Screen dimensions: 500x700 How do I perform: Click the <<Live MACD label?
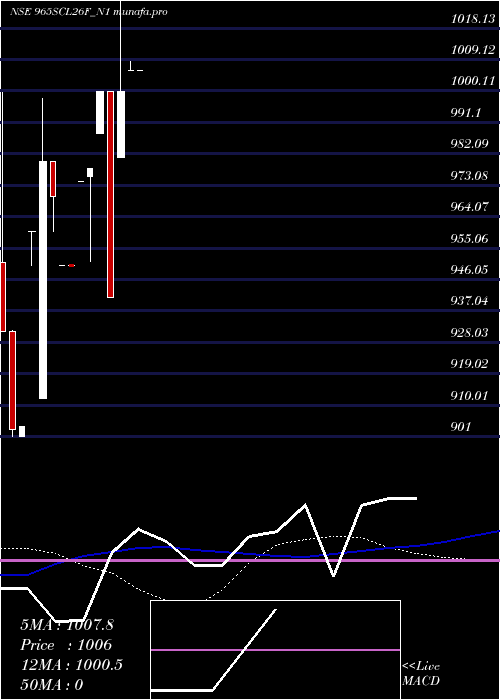point(421,674)
